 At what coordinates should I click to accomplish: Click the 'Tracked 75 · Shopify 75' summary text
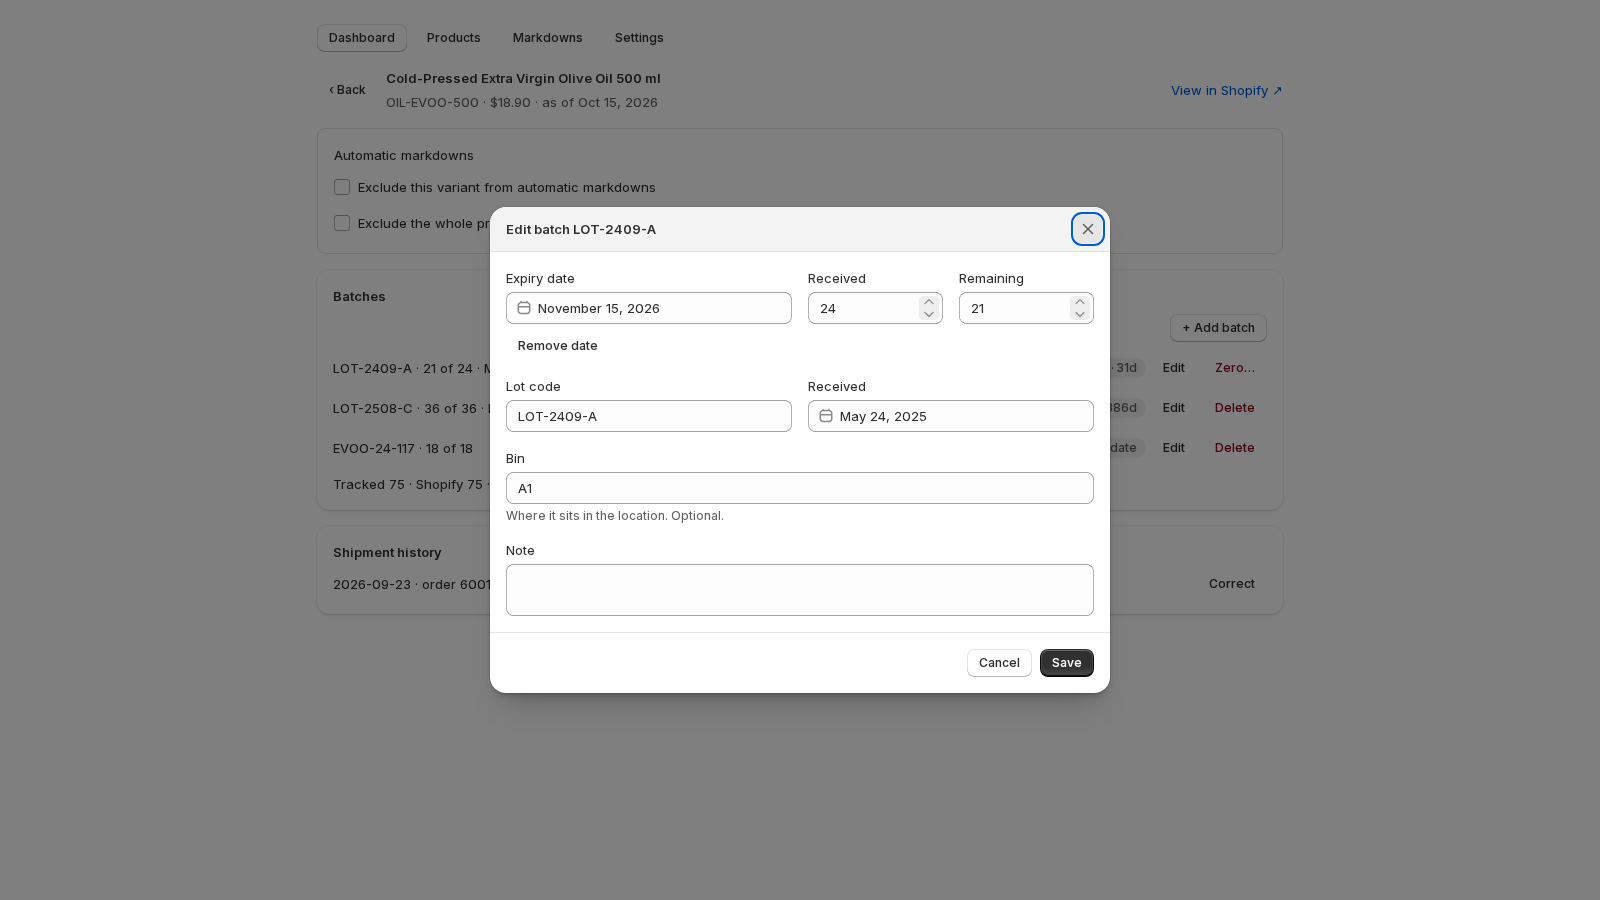[408, 485]
